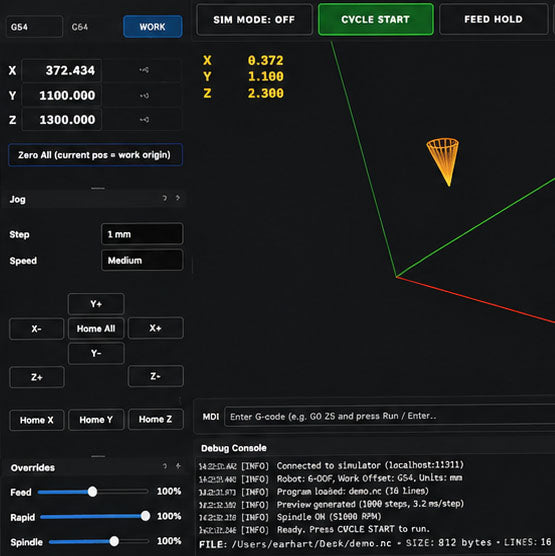
Task: Click the second small icon in the Jog header
Action: (178, 198)
